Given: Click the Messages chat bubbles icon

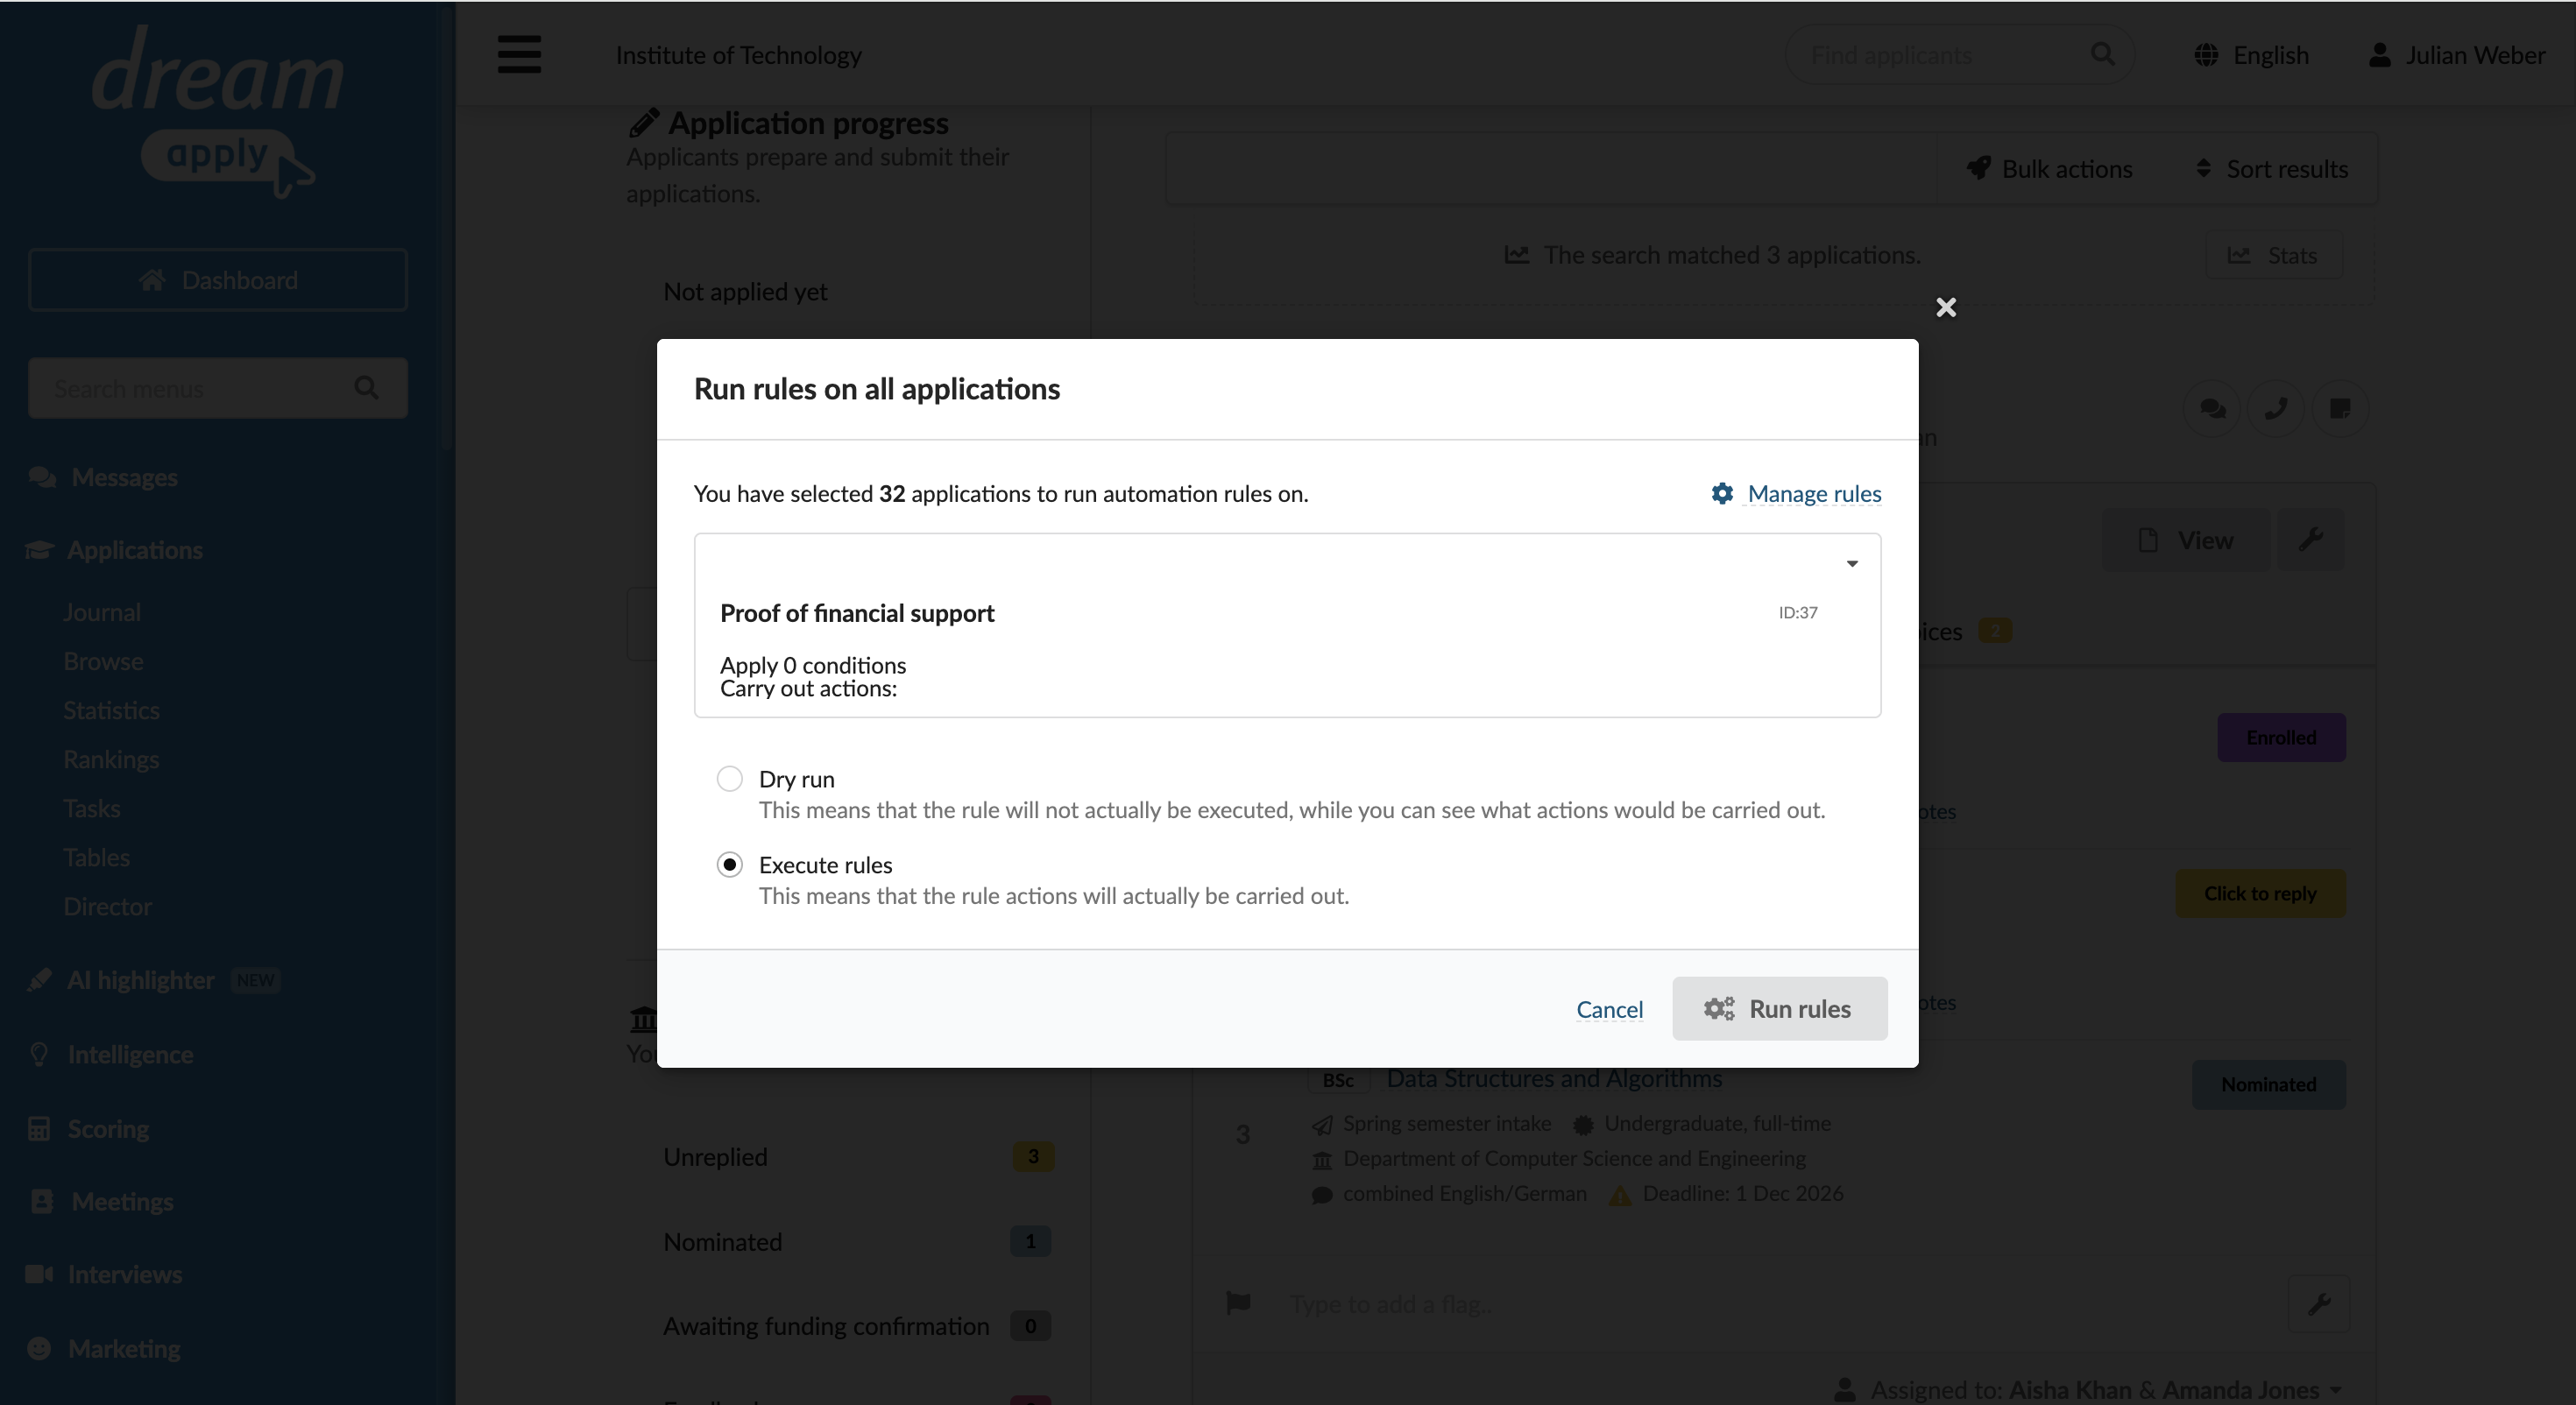Looking at the screenshot, I should 42,477.
